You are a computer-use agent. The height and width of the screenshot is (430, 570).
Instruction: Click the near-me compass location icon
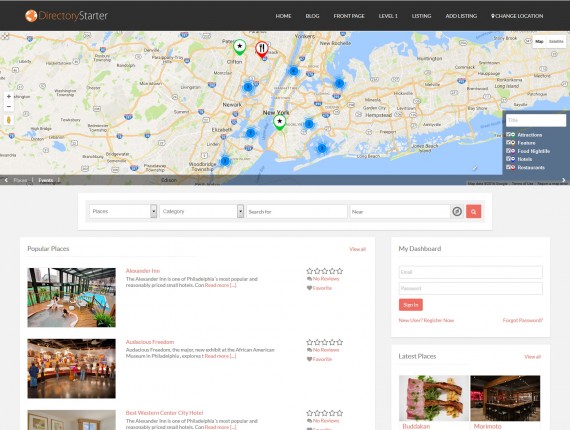pyautogui.click(x=457, y=211)
